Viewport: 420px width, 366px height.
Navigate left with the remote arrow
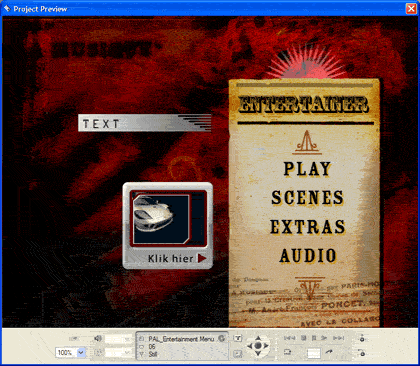click(x=250, y=346)
